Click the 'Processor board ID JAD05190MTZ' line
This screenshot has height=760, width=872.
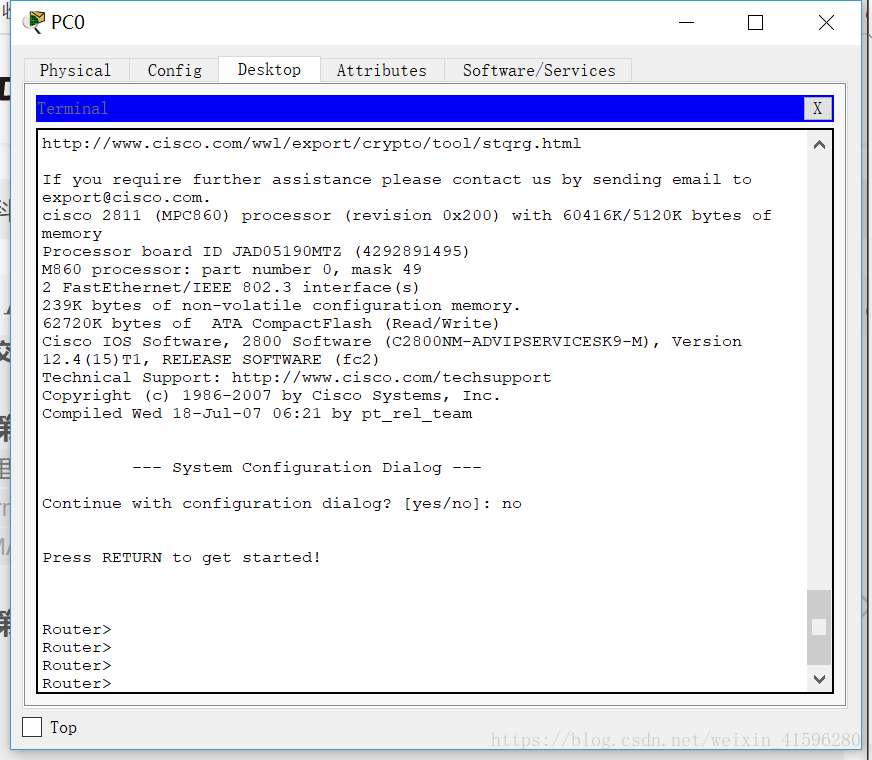tap(256, 252)
